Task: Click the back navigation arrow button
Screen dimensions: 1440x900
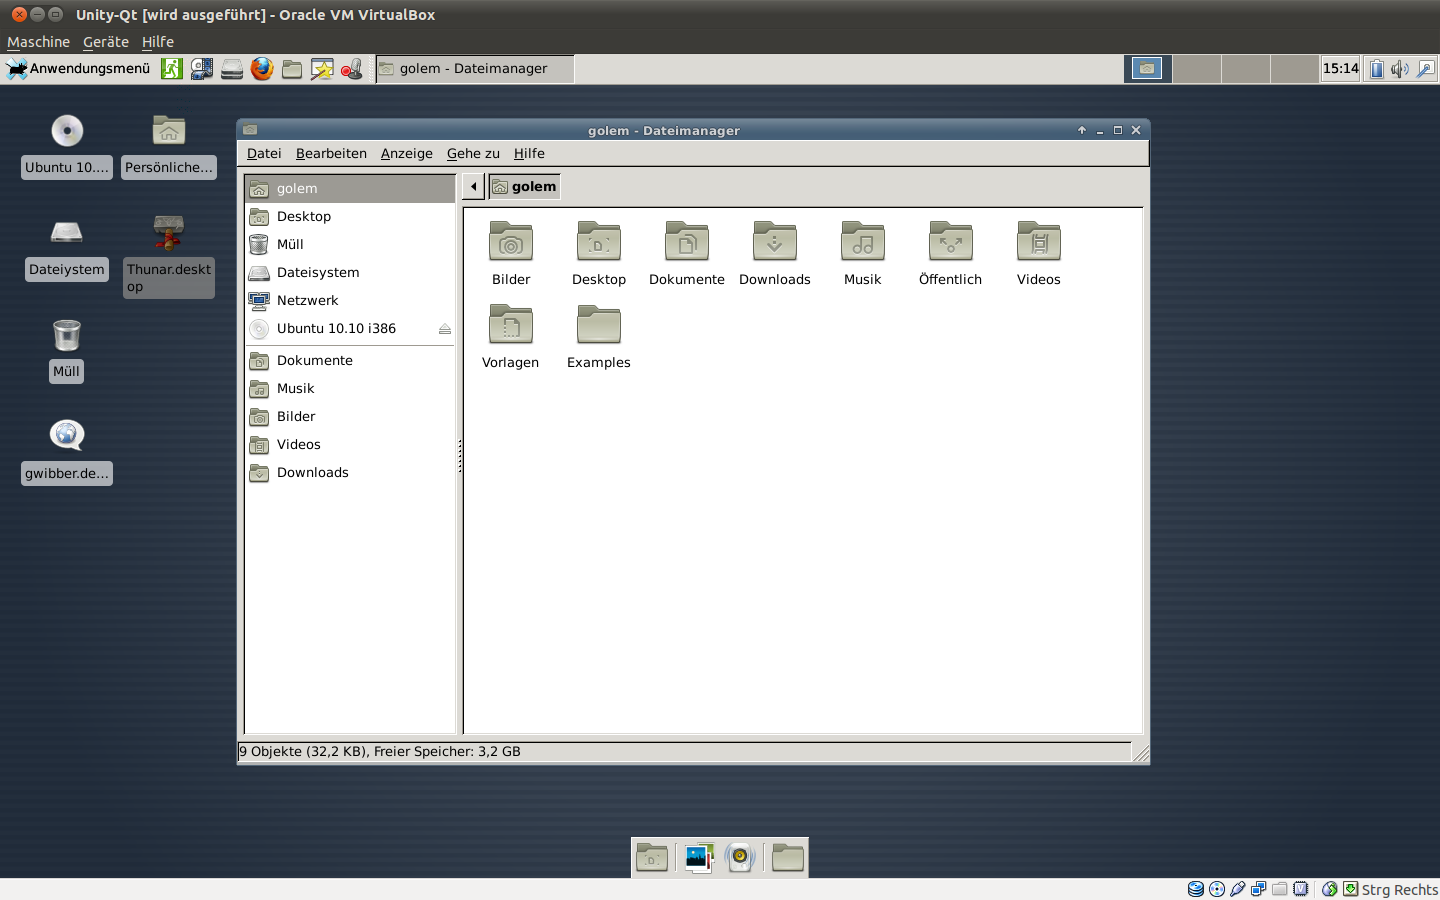Action: click(472, 186)
